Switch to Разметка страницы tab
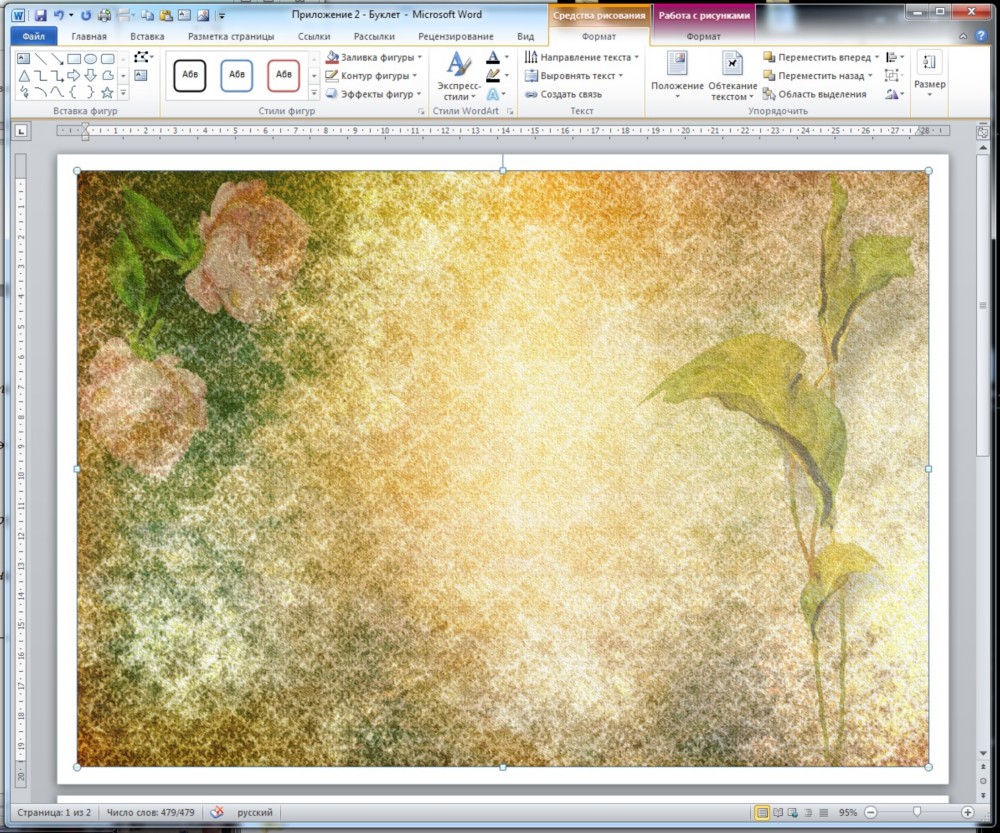 229,36
